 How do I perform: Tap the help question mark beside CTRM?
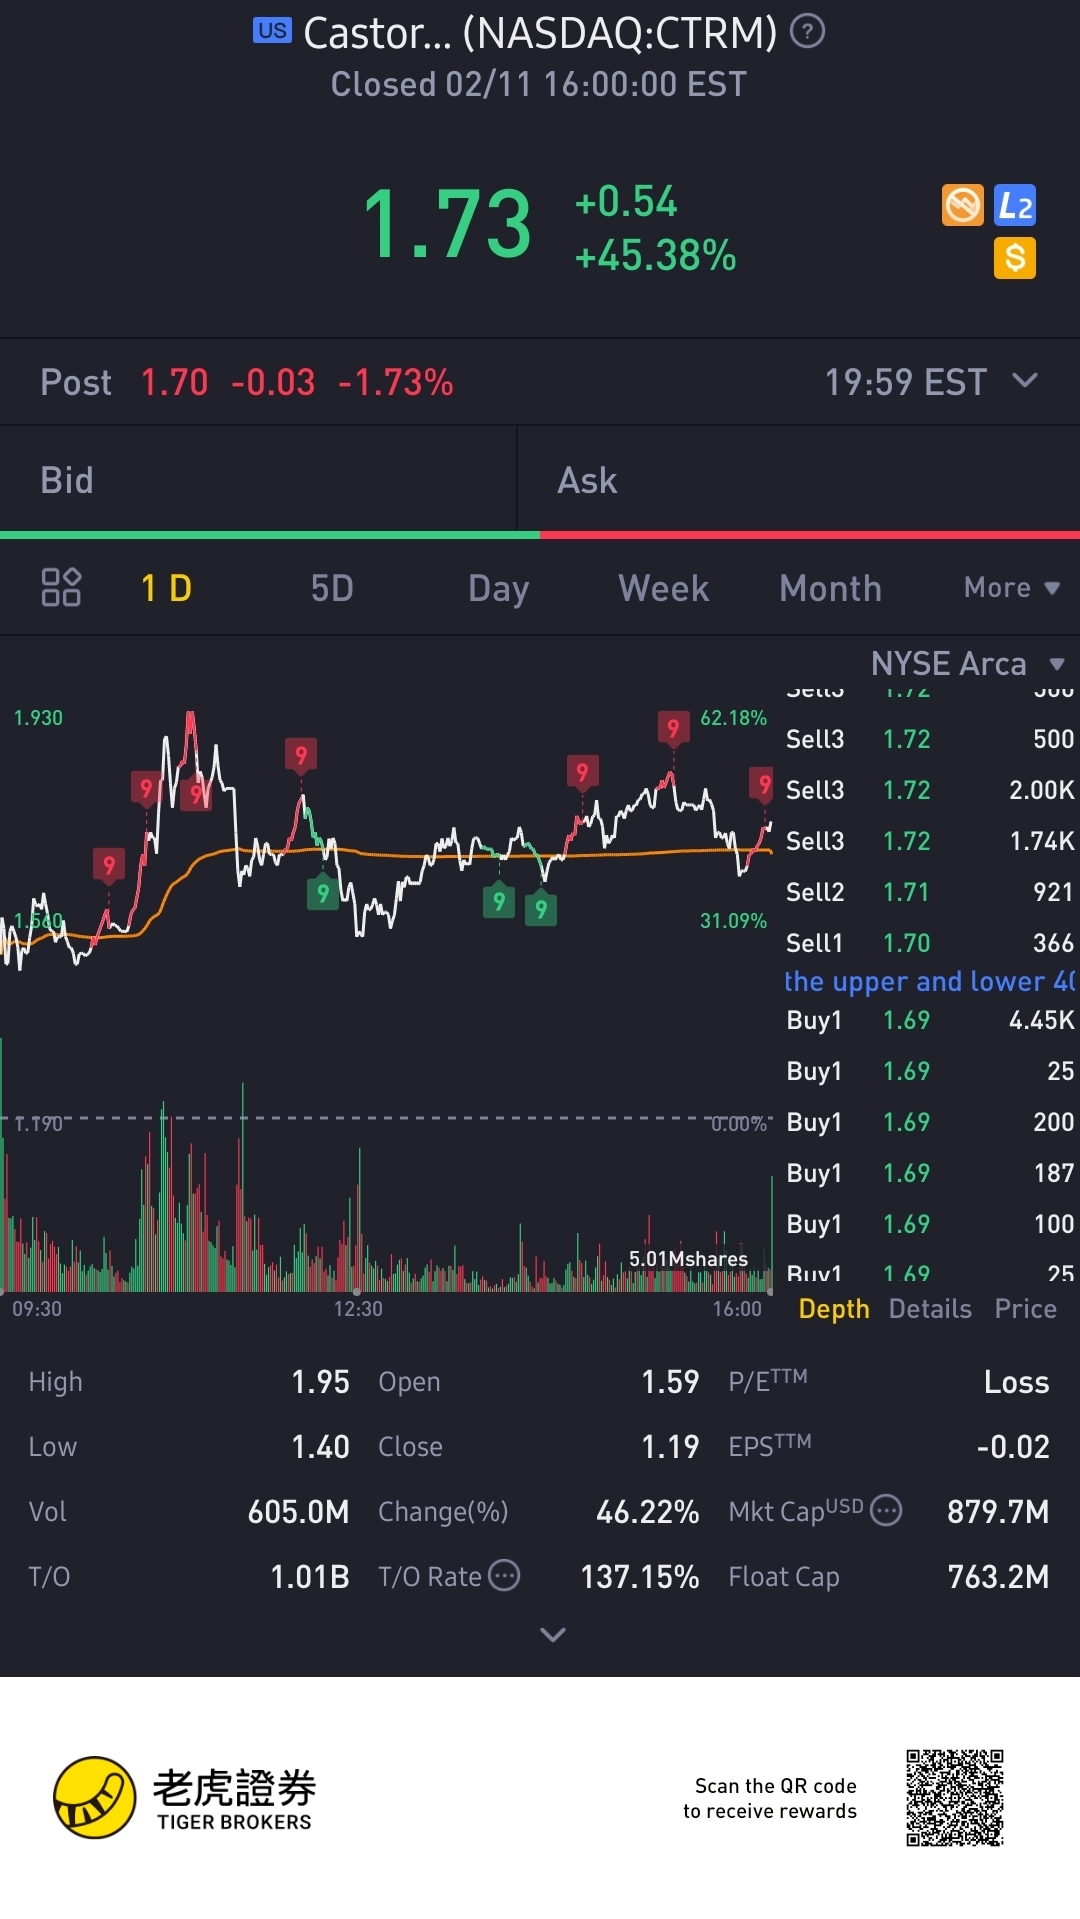(x=807, y=33)
